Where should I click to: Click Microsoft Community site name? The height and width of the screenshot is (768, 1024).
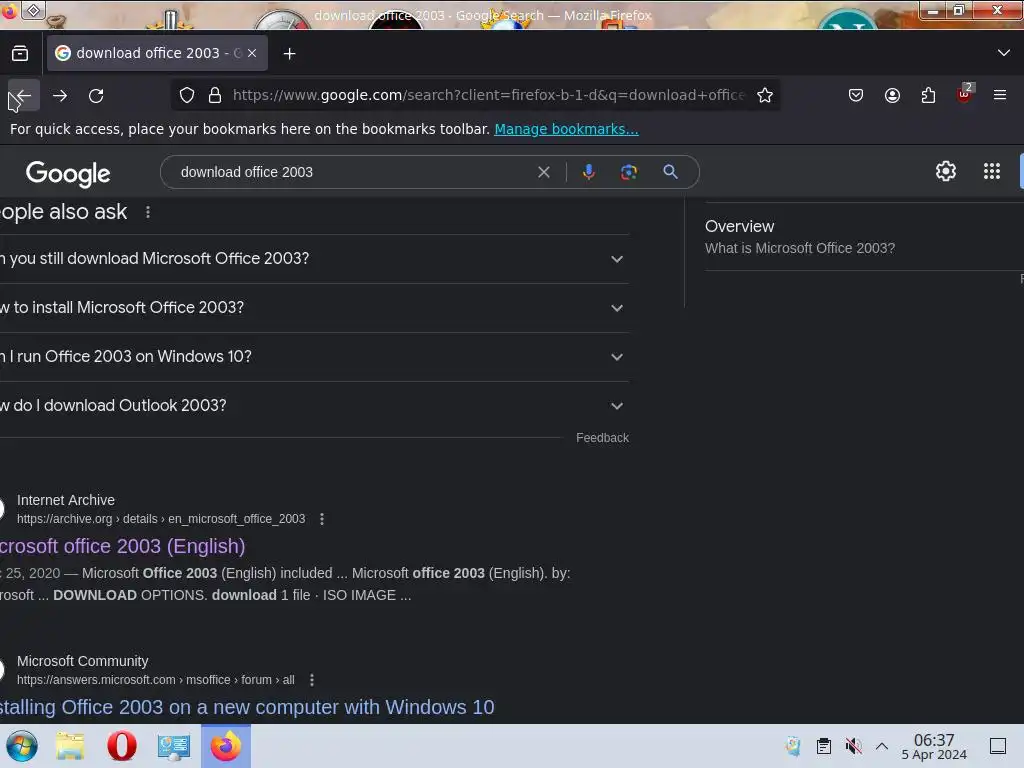[x=82, y=662]
